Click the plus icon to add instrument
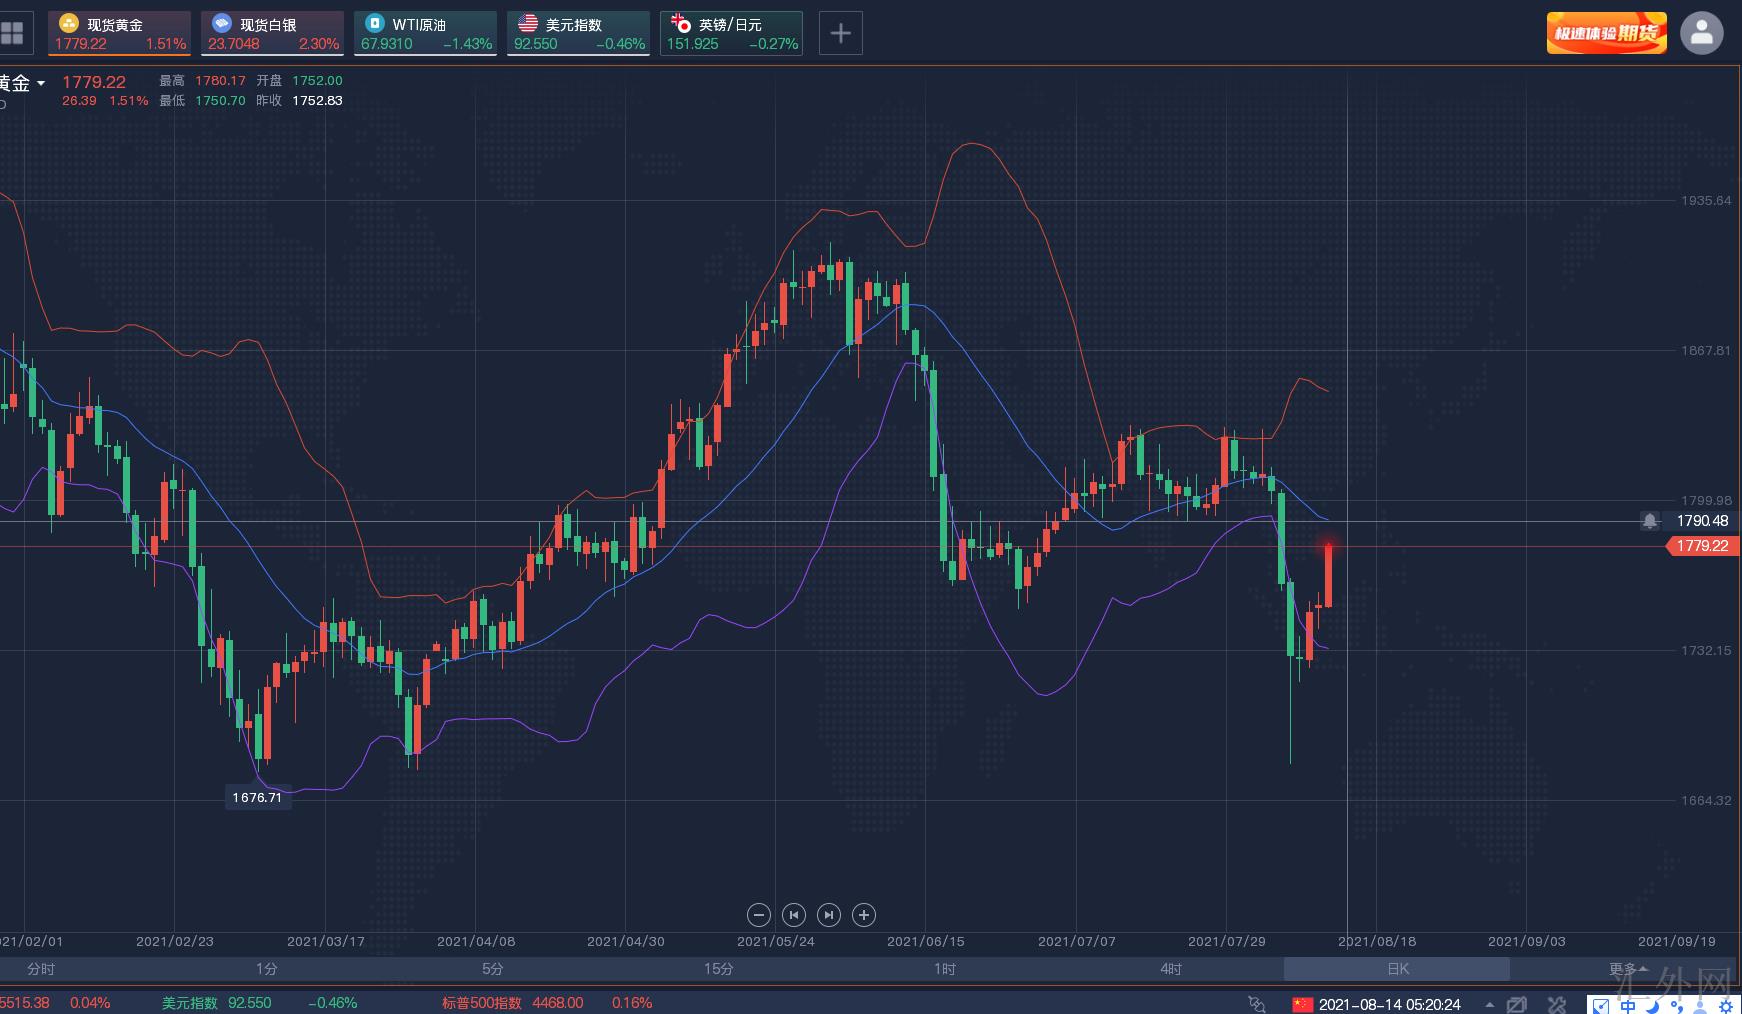Viewport: 1742px width, 1014px height. pyautogui.click(x=840, y=33)
